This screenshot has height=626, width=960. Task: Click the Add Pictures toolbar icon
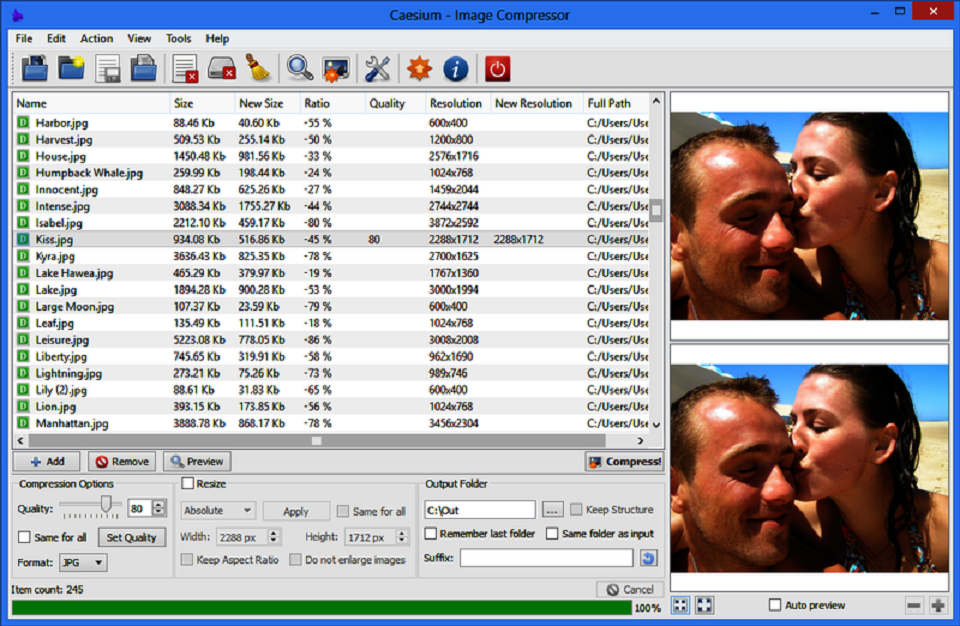34,69
